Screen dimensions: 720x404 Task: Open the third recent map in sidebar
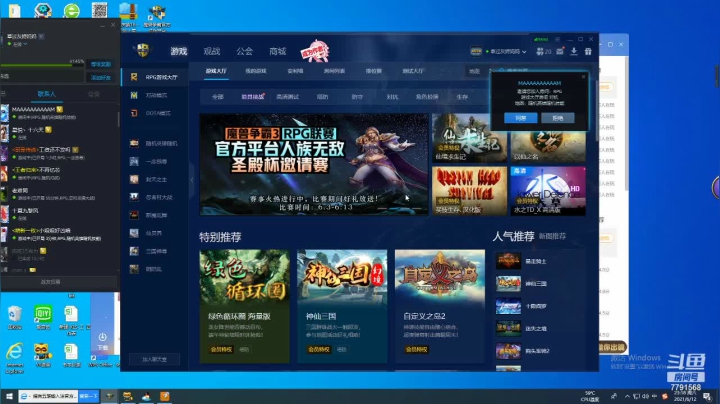[x=155, y=180]
